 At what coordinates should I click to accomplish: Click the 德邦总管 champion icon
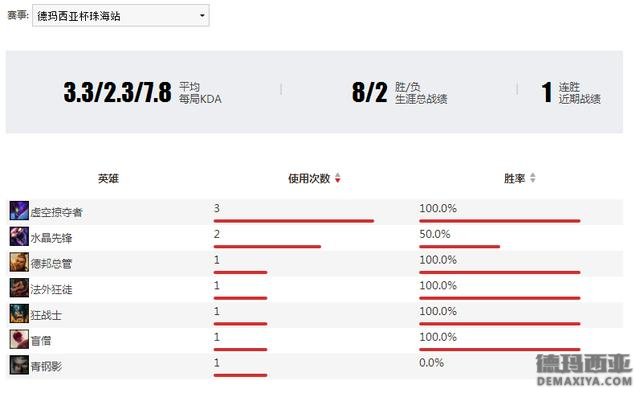click(19, 262)
